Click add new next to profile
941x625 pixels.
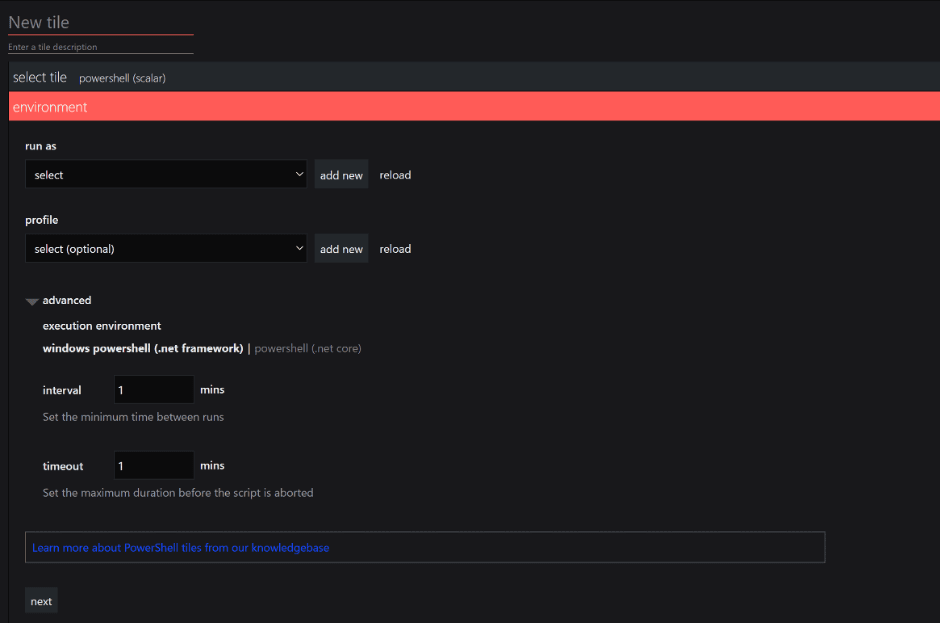click(341, 249)
